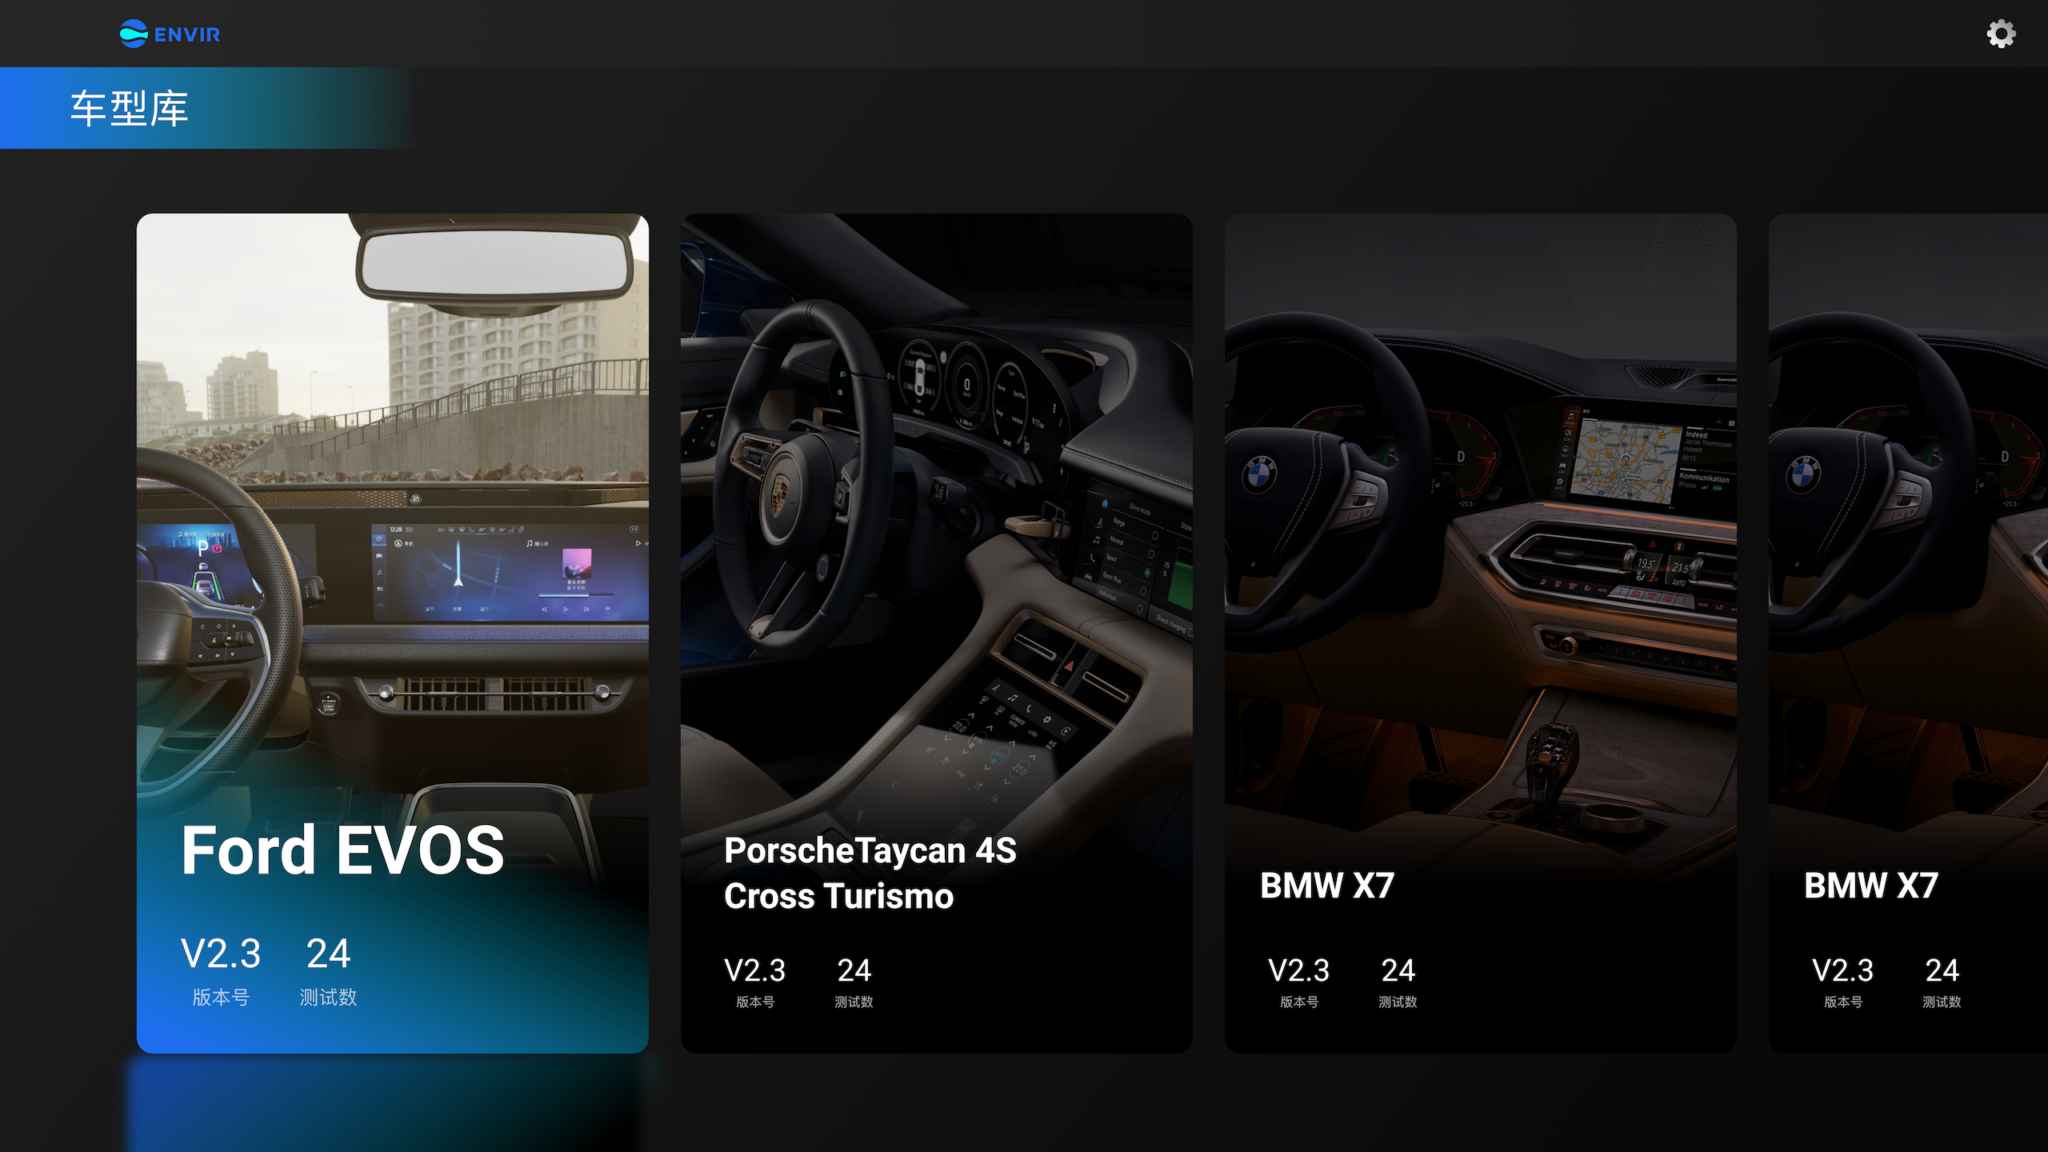Open the partially visible rightmost BMW X7 card
Viewport: 2048px width, 1152px height.
click(x=1908, y=632)
